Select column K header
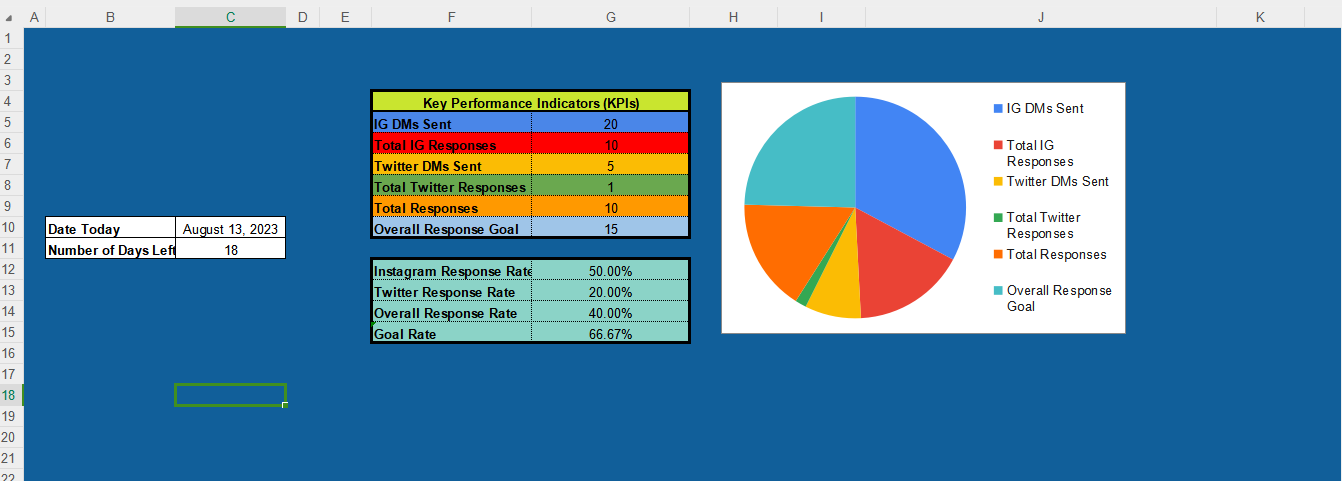The image size is (1342, 481). tap(1260, 17)
